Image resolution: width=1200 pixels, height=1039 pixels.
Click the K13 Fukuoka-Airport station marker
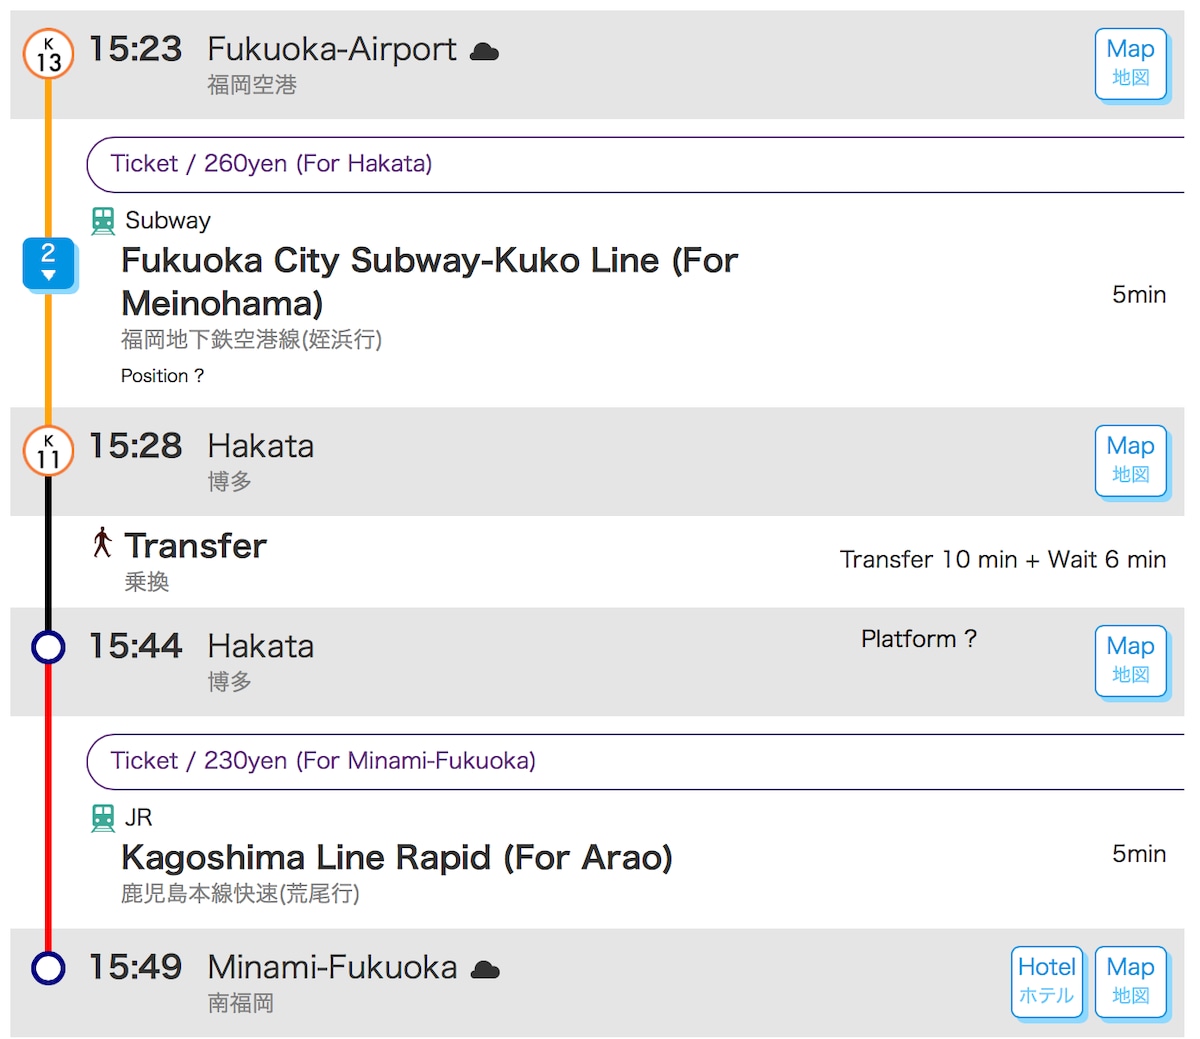click(48, 53)
